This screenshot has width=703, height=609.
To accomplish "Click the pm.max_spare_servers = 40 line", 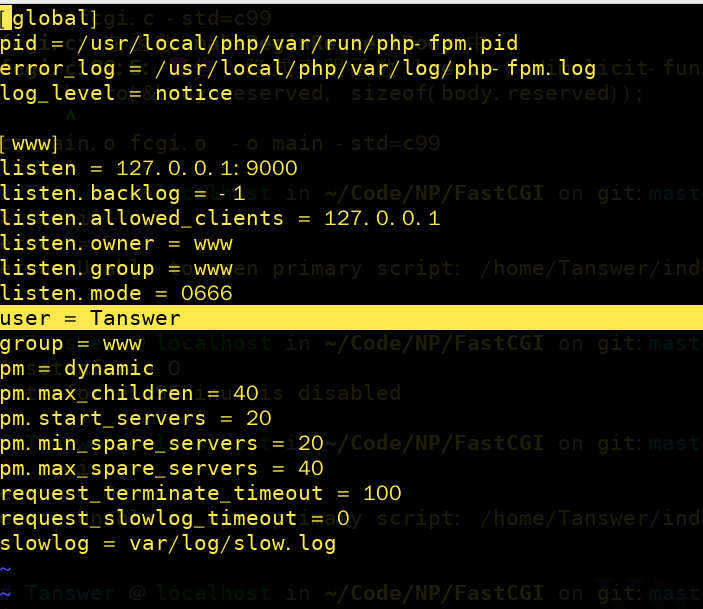I will (x=162, y=469).
